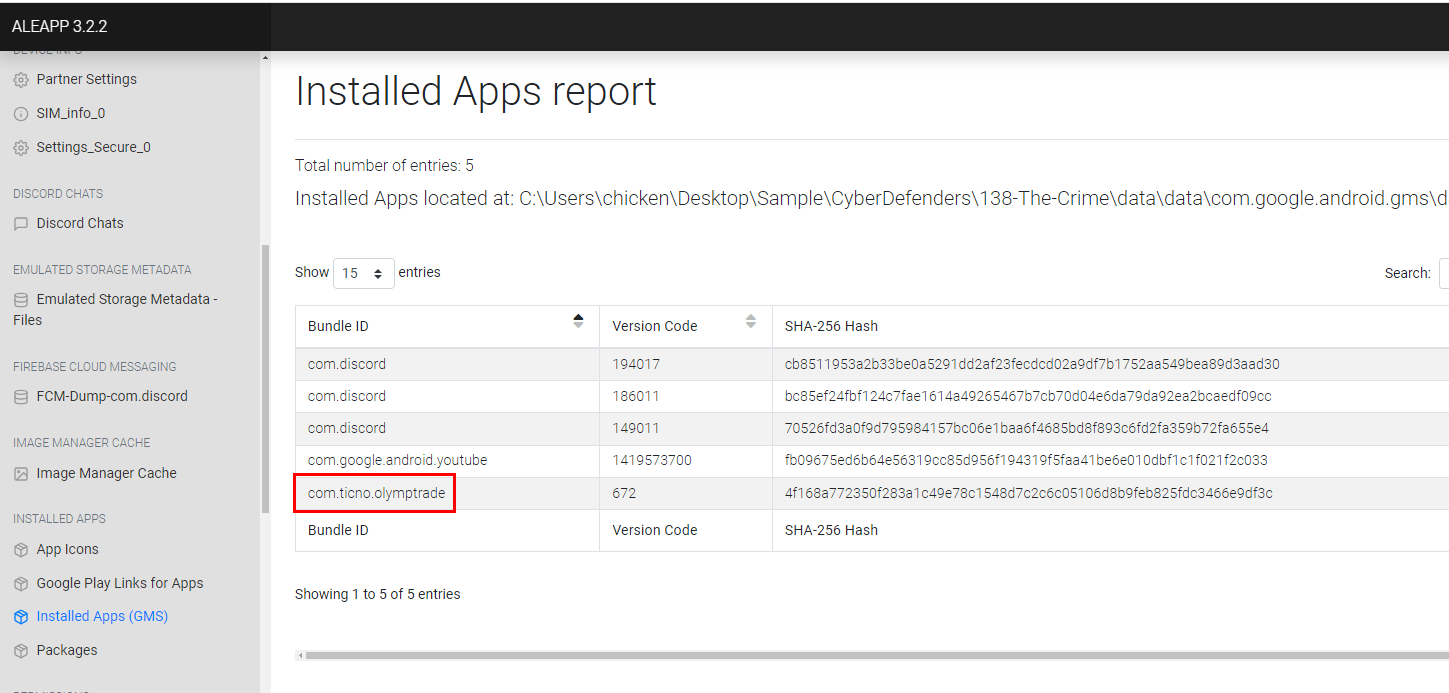Click the App Icons package icon
This screenshot has width=1449, height=693.
pyautogui.click(x=21, y=550)
